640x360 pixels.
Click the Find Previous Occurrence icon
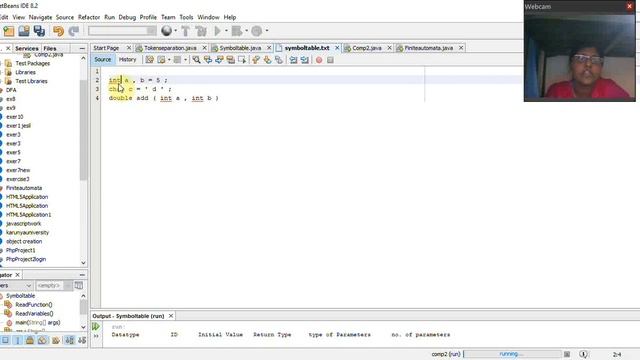tap(208, 60)
